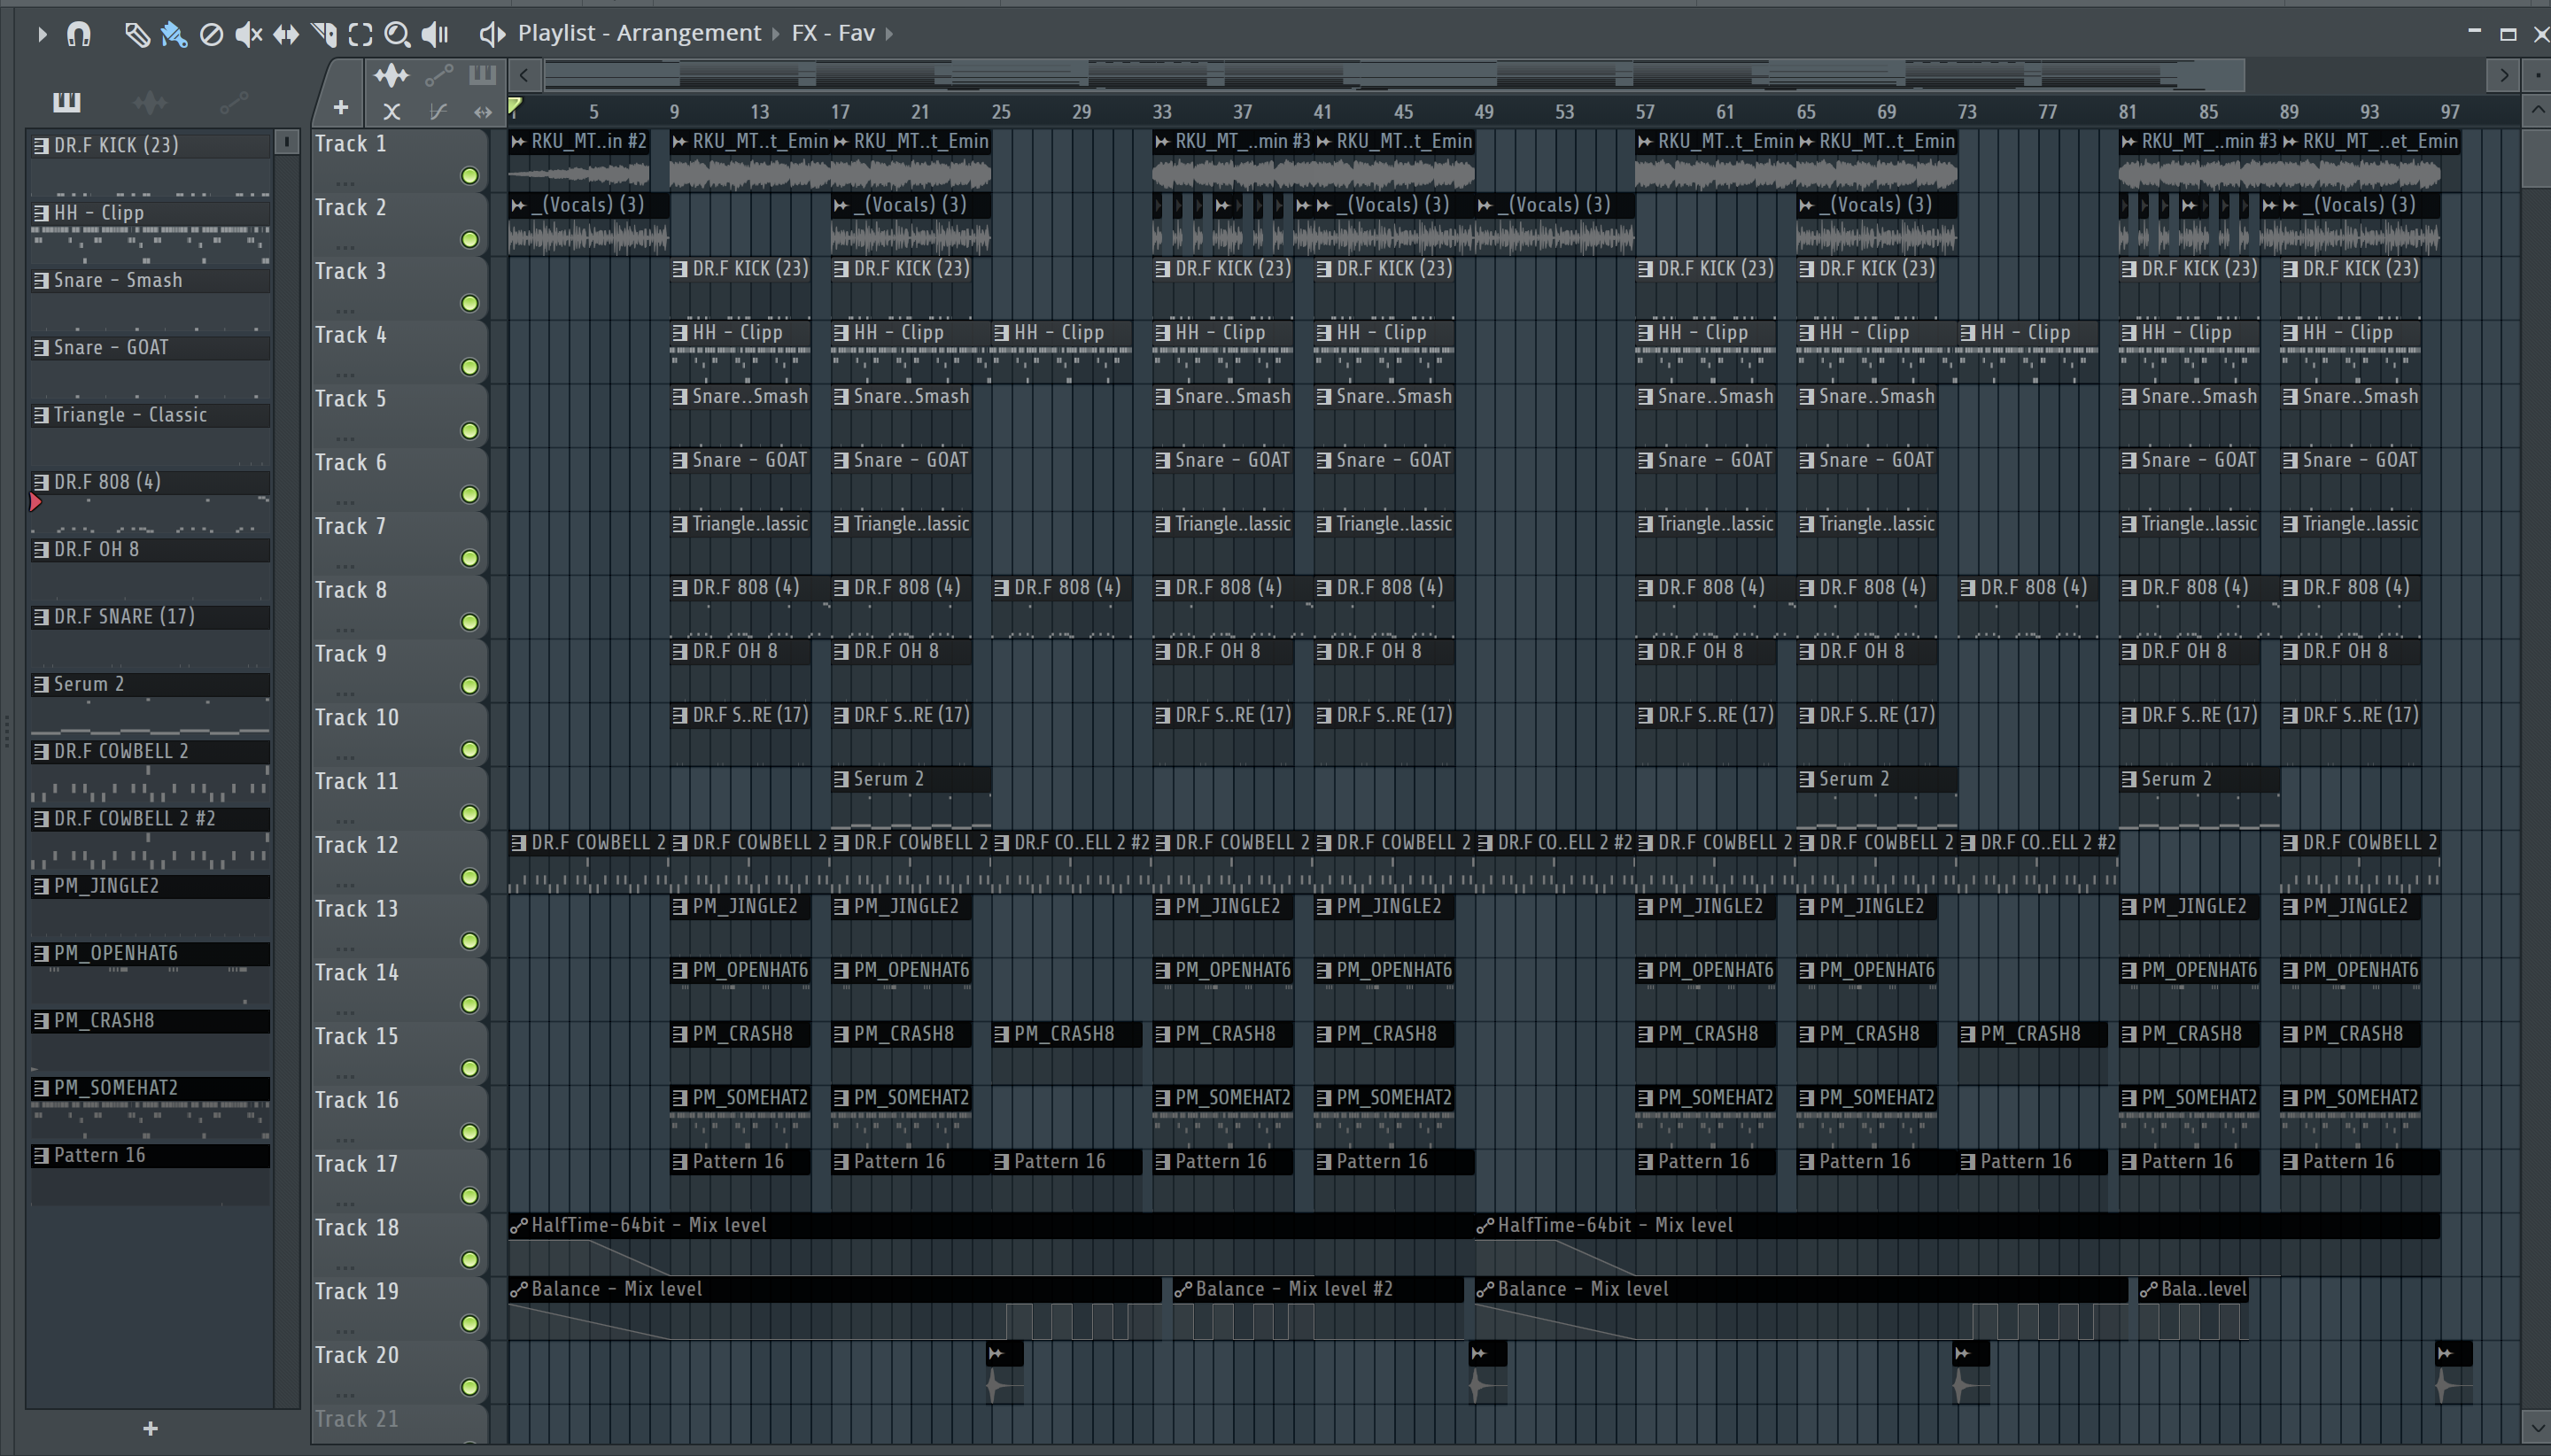Viewport: 2551px width, 1456px height.
Task: Select HH - Clipp in pattern picker
Action: pyautogui.click(x=150, y=213)
